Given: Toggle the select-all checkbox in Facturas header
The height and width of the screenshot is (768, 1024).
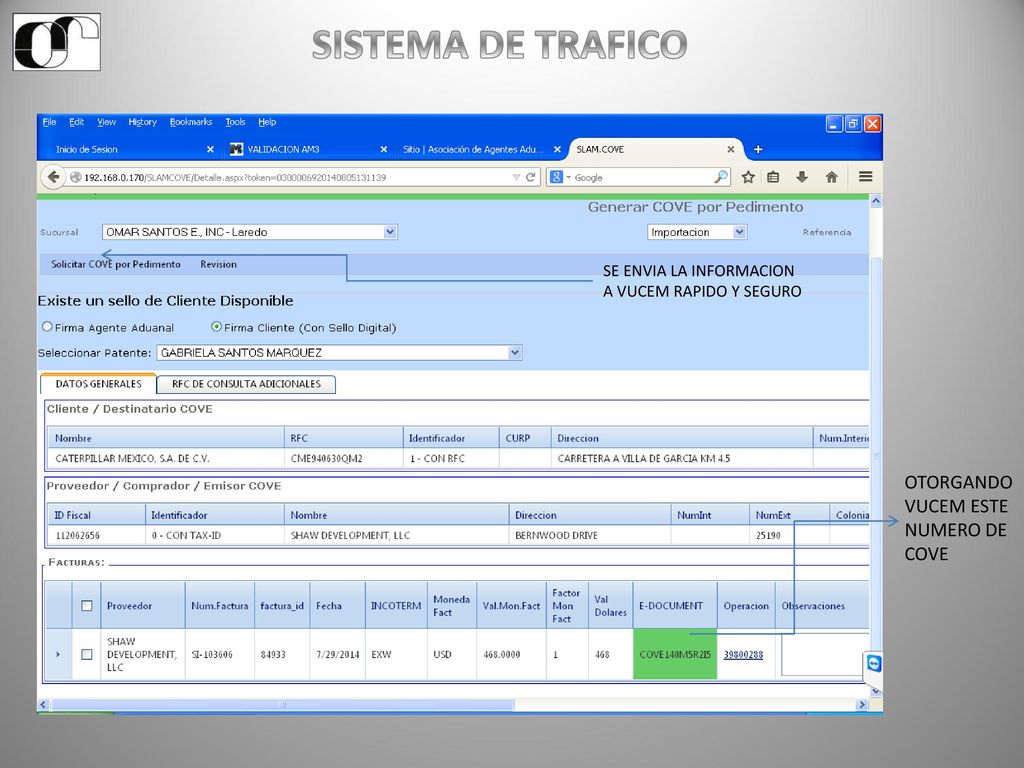Looking at the screenshot, I should pyautogui.click(x=86, y=605).
